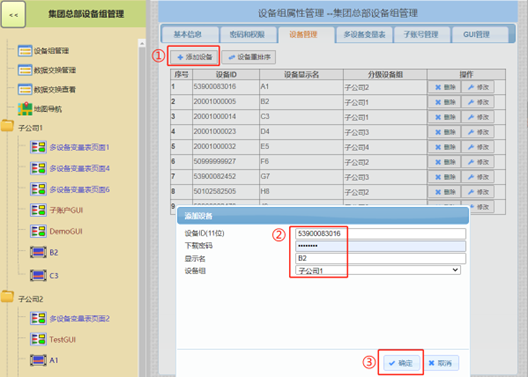Delete device D4 row
528x377 pixels.
tap(444, 132)
